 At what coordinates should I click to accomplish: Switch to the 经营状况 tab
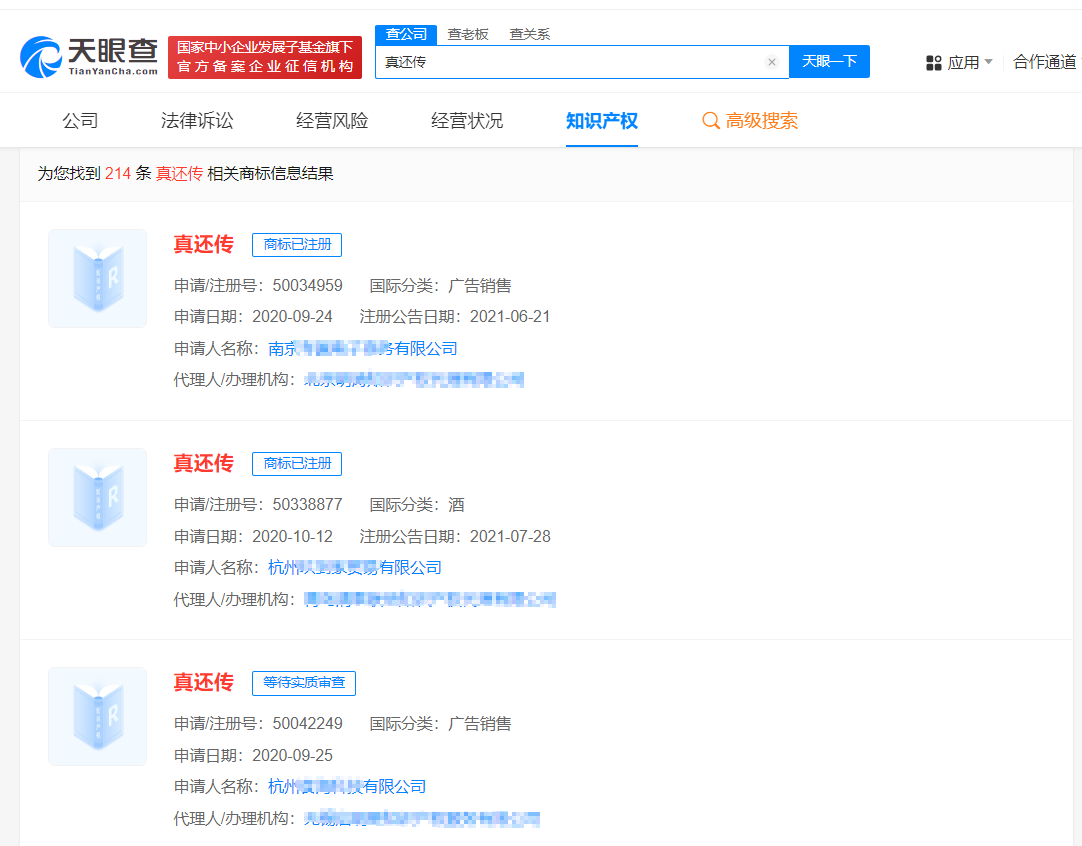coord(466,120)
